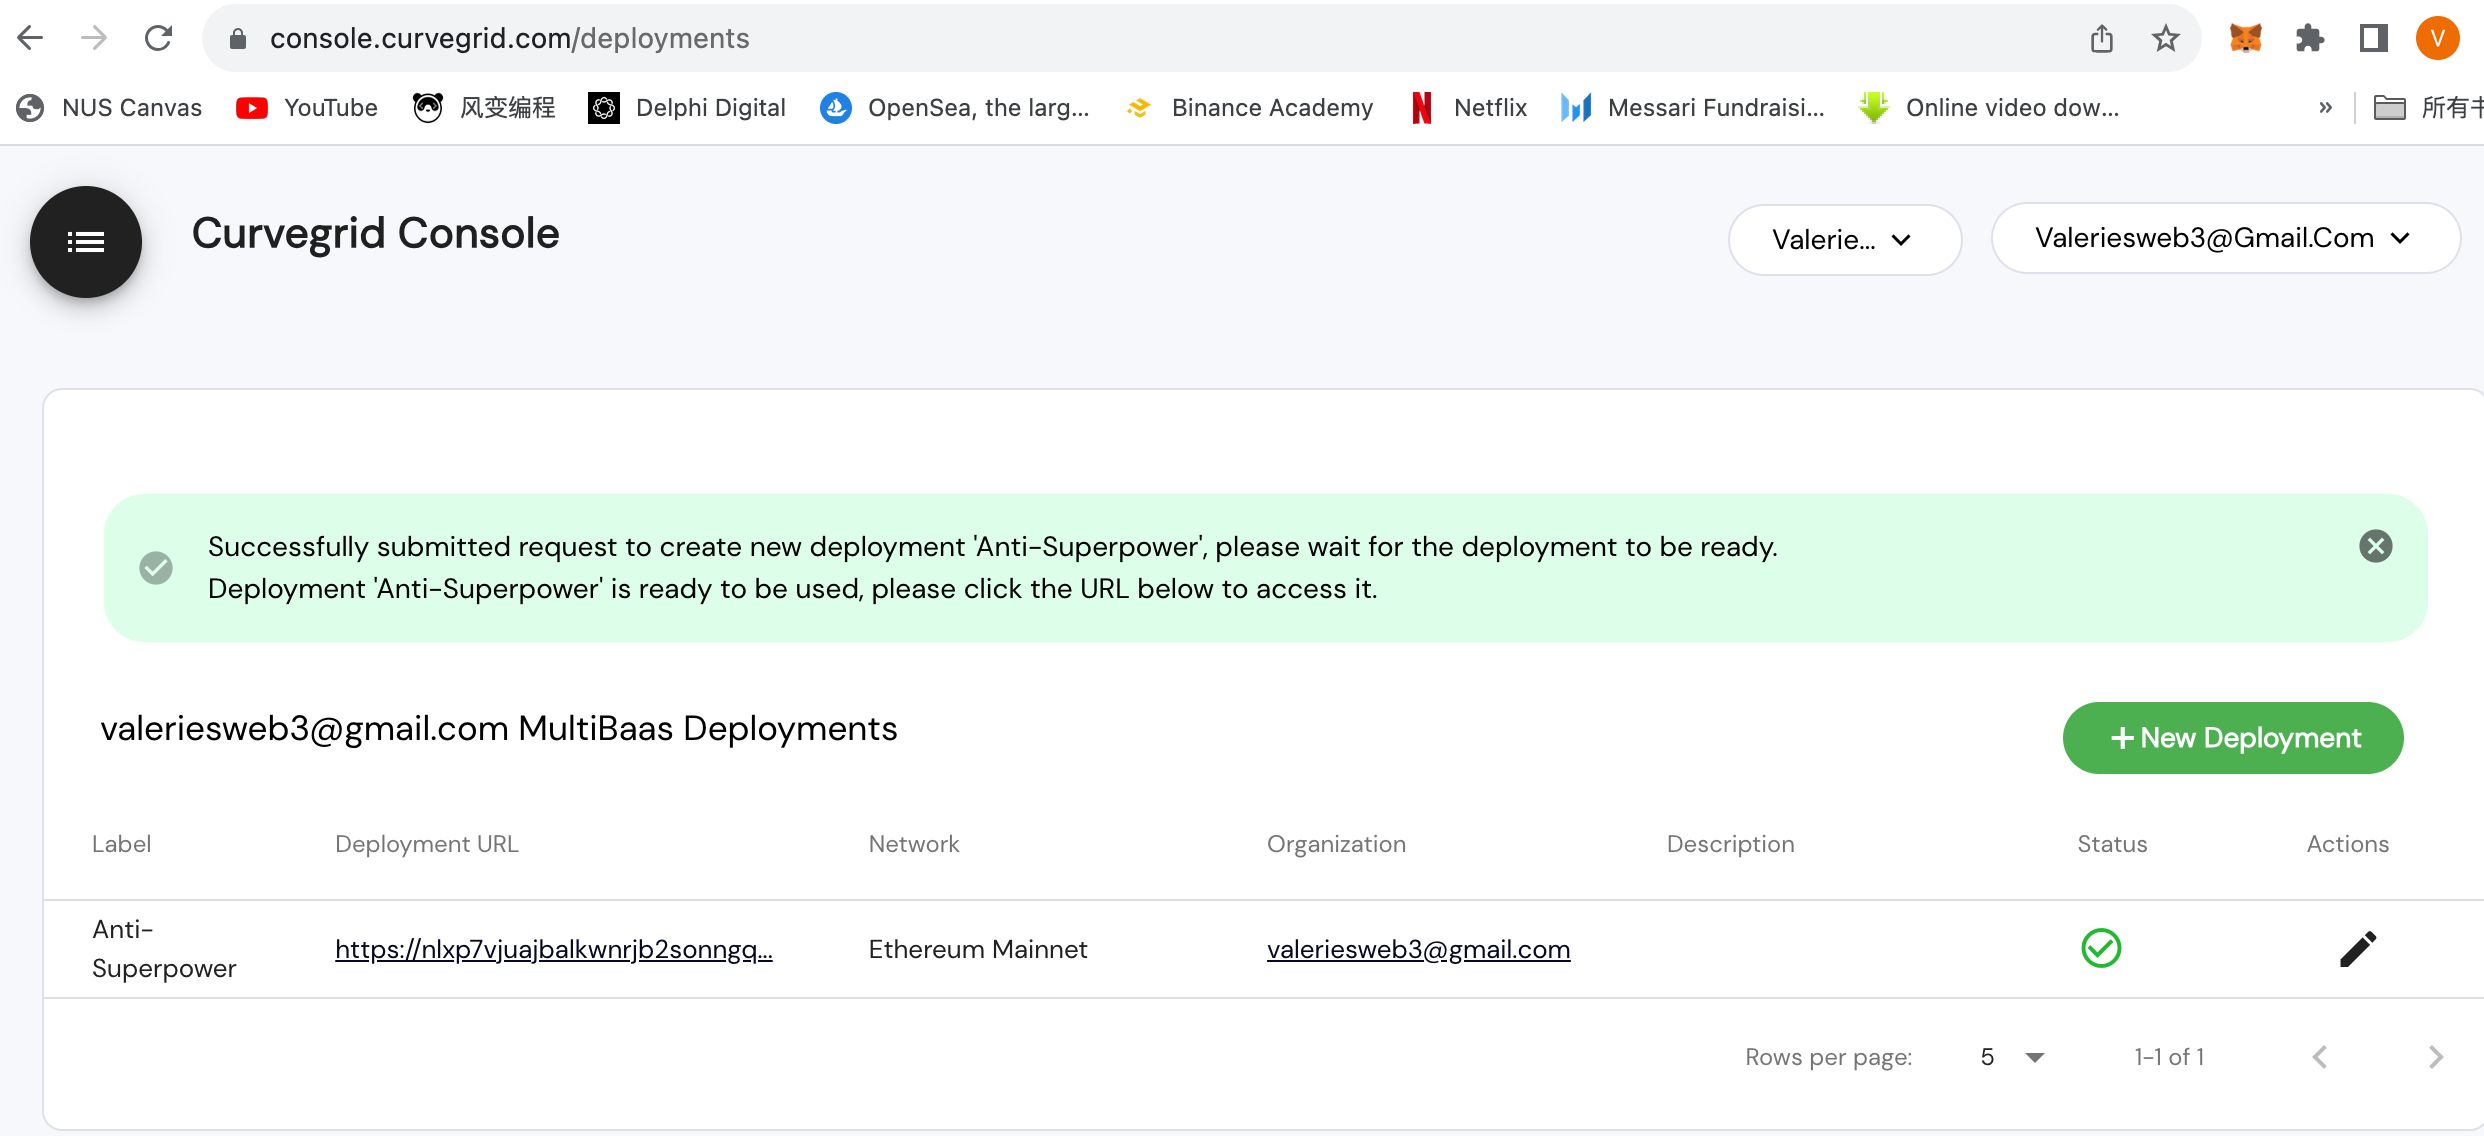Open the 风变编程 bookmark

pyautogui.click(x=484, y=107)
